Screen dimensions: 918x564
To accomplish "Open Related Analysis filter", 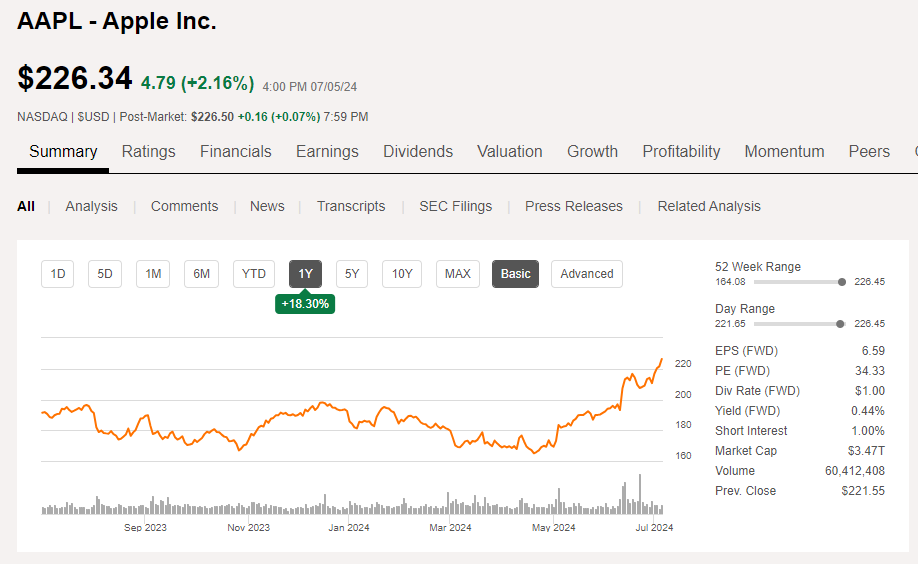I will pos(709,206).
